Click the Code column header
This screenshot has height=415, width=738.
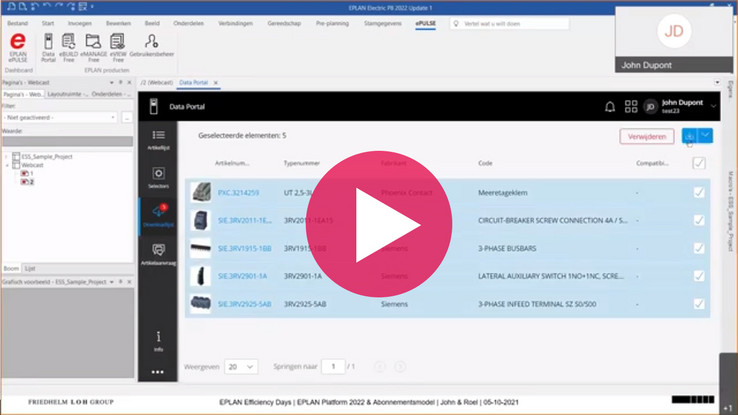coord(485,163)
